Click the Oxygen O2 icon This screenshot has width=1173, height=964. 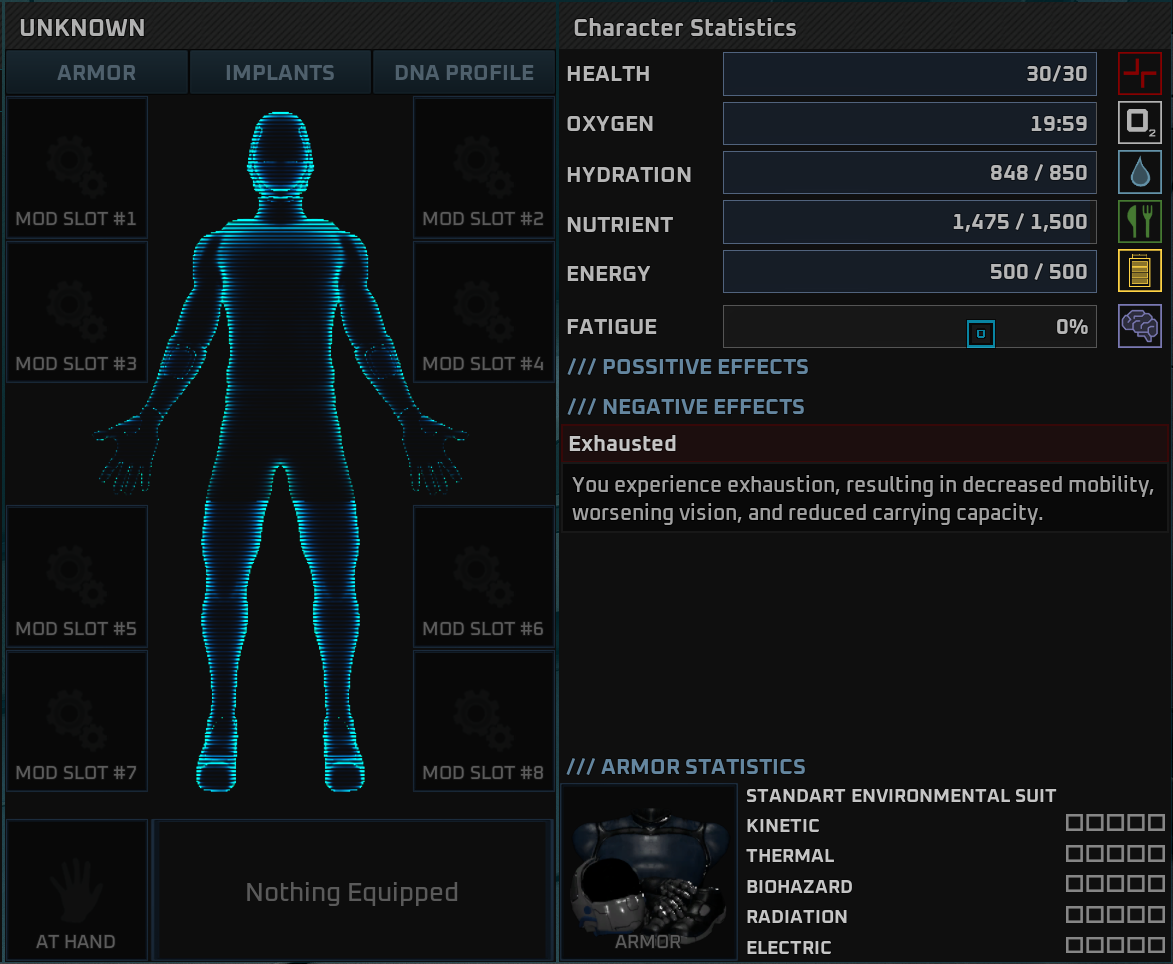point(1139,123)
